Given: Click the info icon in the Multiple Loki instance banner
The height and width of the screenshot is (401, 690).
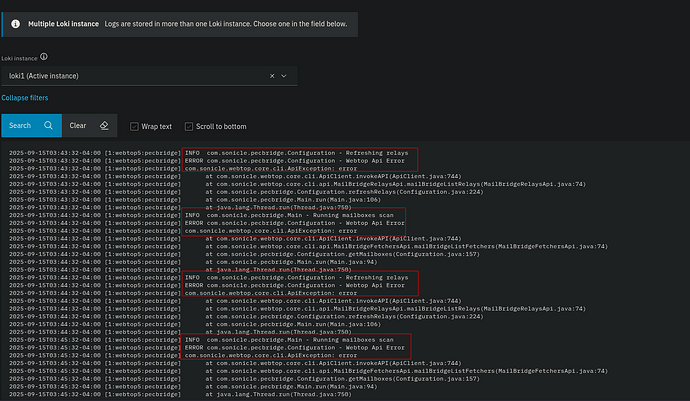Looking at the screenshot, I should [x=13, y=21].
